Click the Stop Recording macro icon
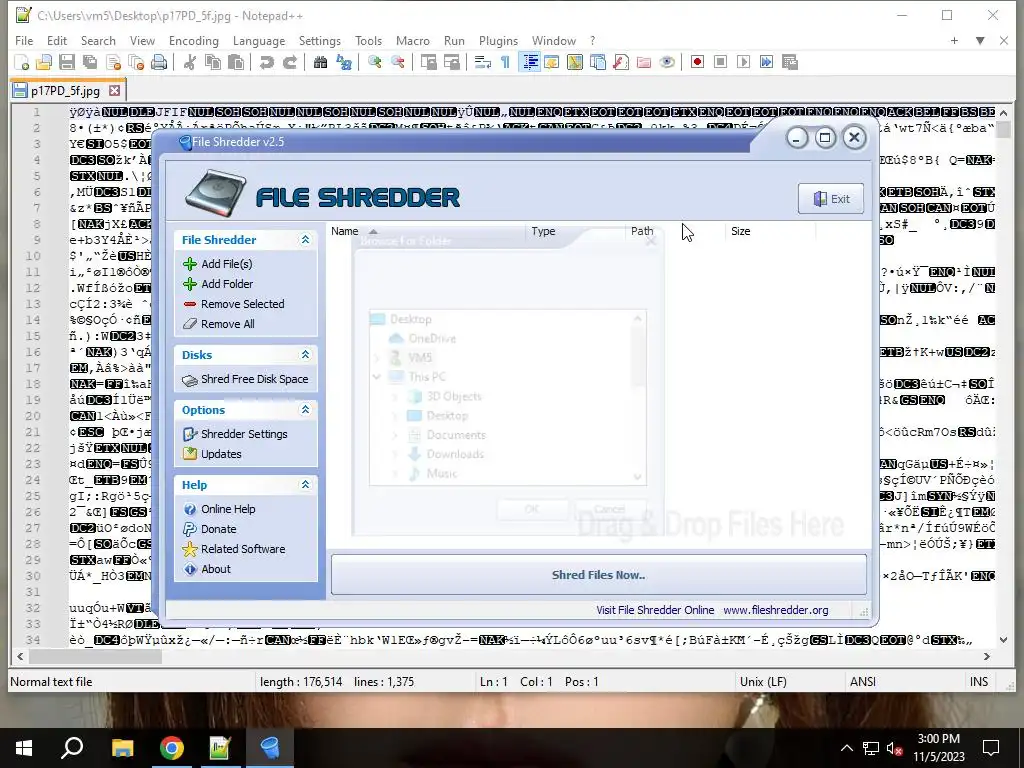Image resolution: width=1024 pixels, height=768 pixels. [720, 63]
